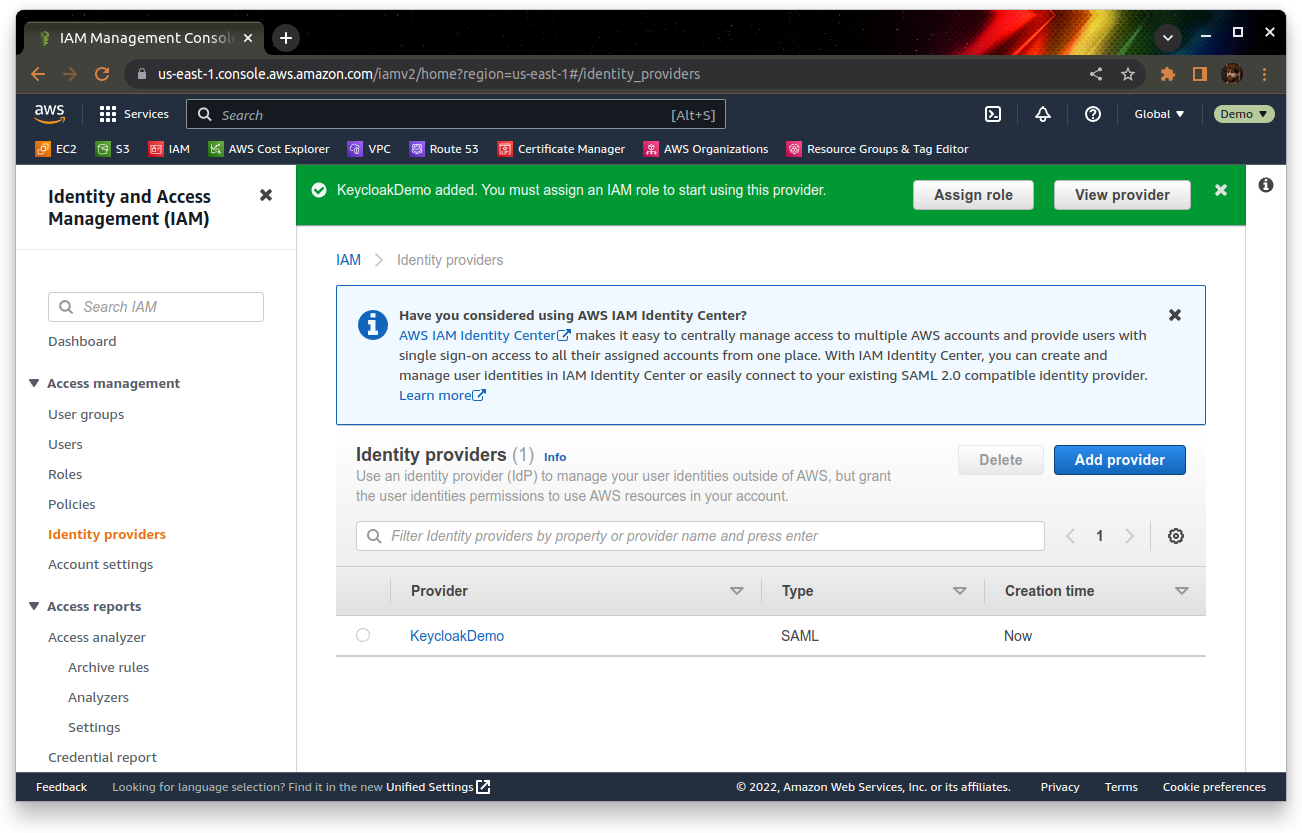Focus the AWS console Search field
Image resolution: width=1302 pixels, height=833 pixels.
tap(456, 114)
